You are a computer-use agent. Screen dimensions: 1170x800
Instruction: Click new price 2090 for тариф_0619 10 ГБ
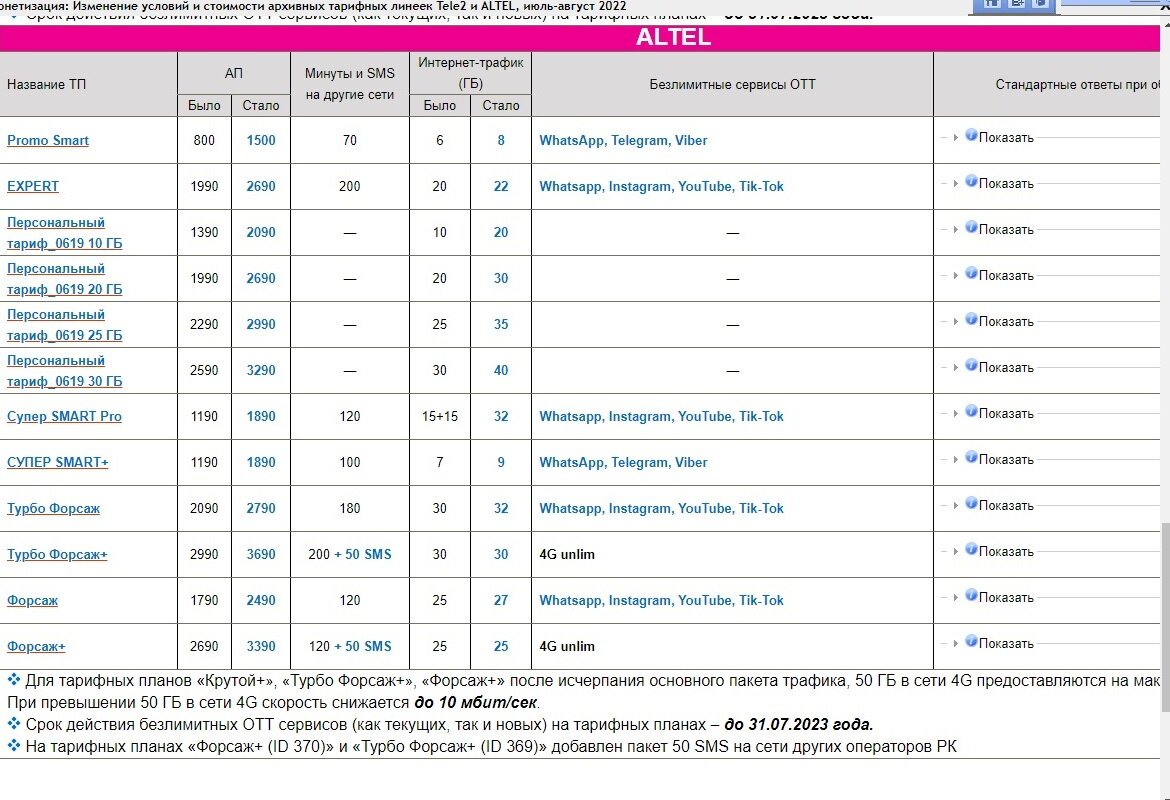click(x=261, y=233)
